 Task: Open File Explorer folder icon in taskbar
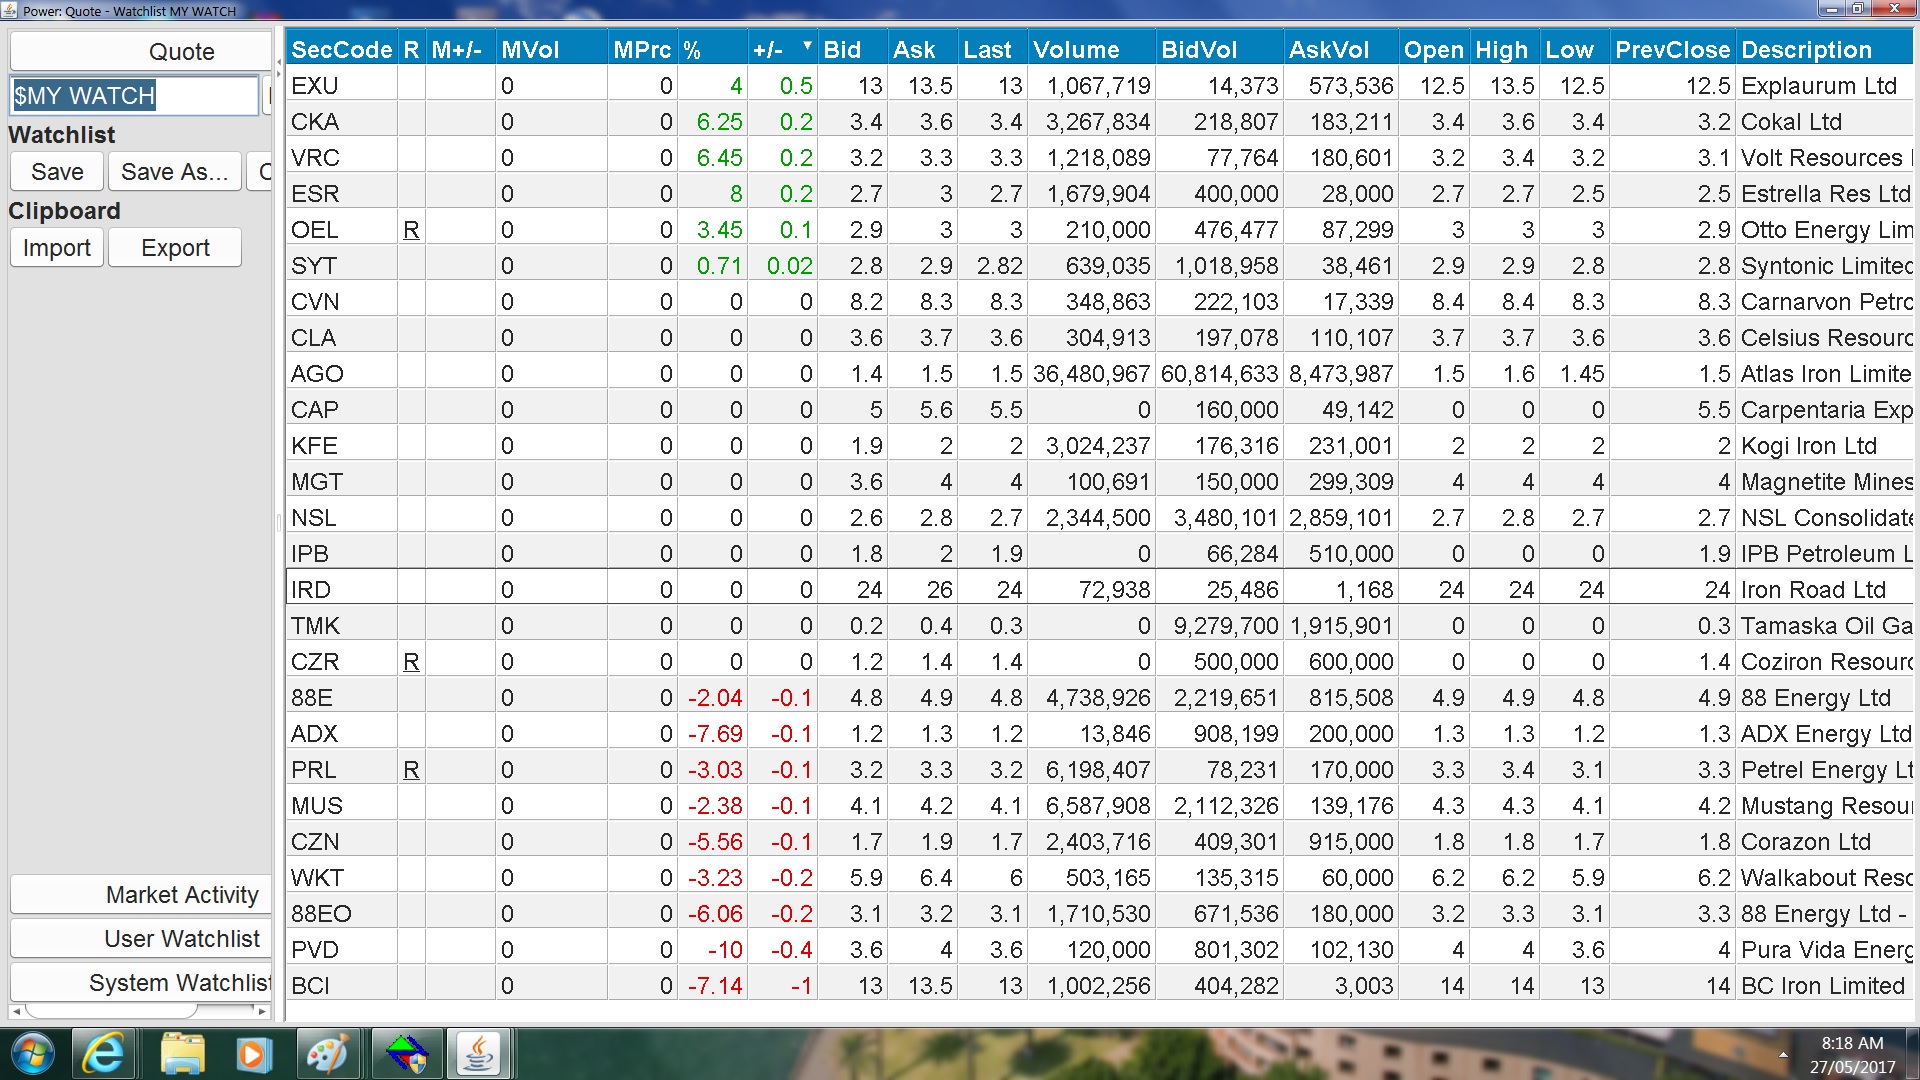pos(182,1054)
